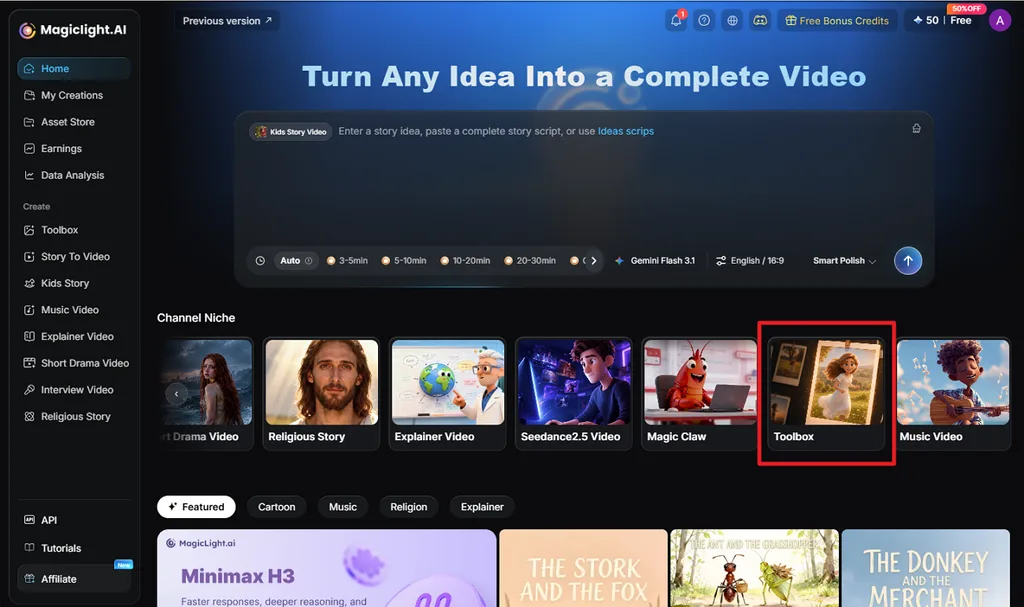Open the notifications bell icon

(676, 20)
